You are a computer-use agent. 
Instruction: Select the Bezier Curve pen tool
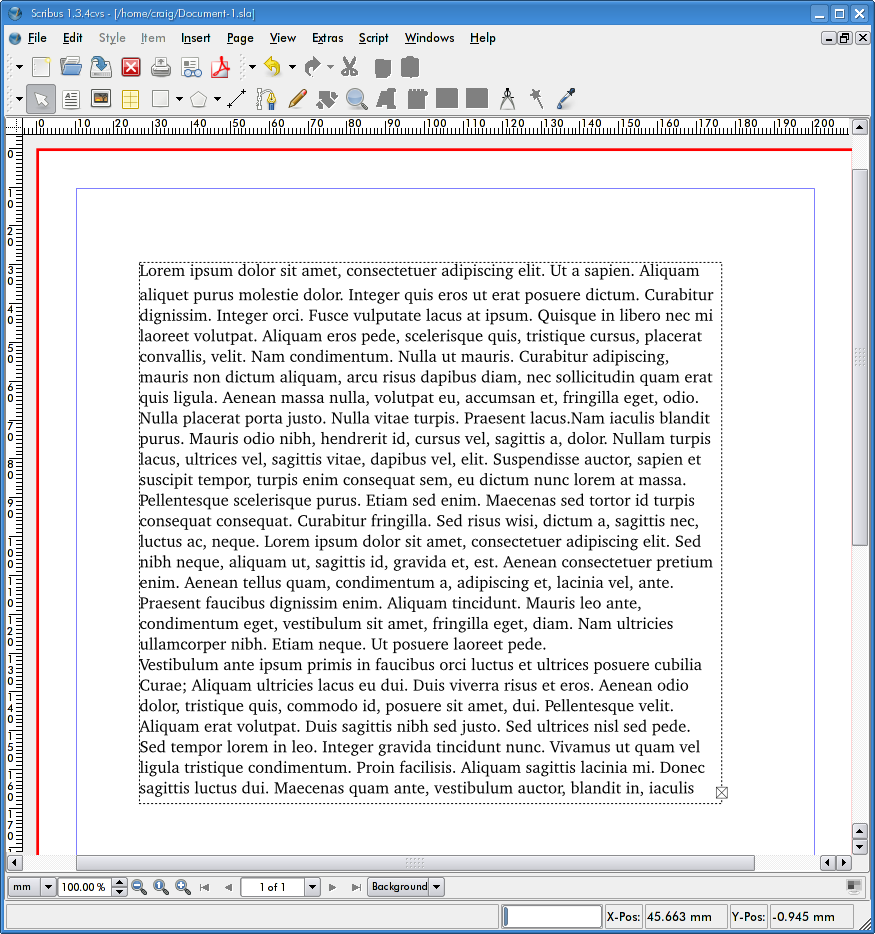(x=266, y=99)
